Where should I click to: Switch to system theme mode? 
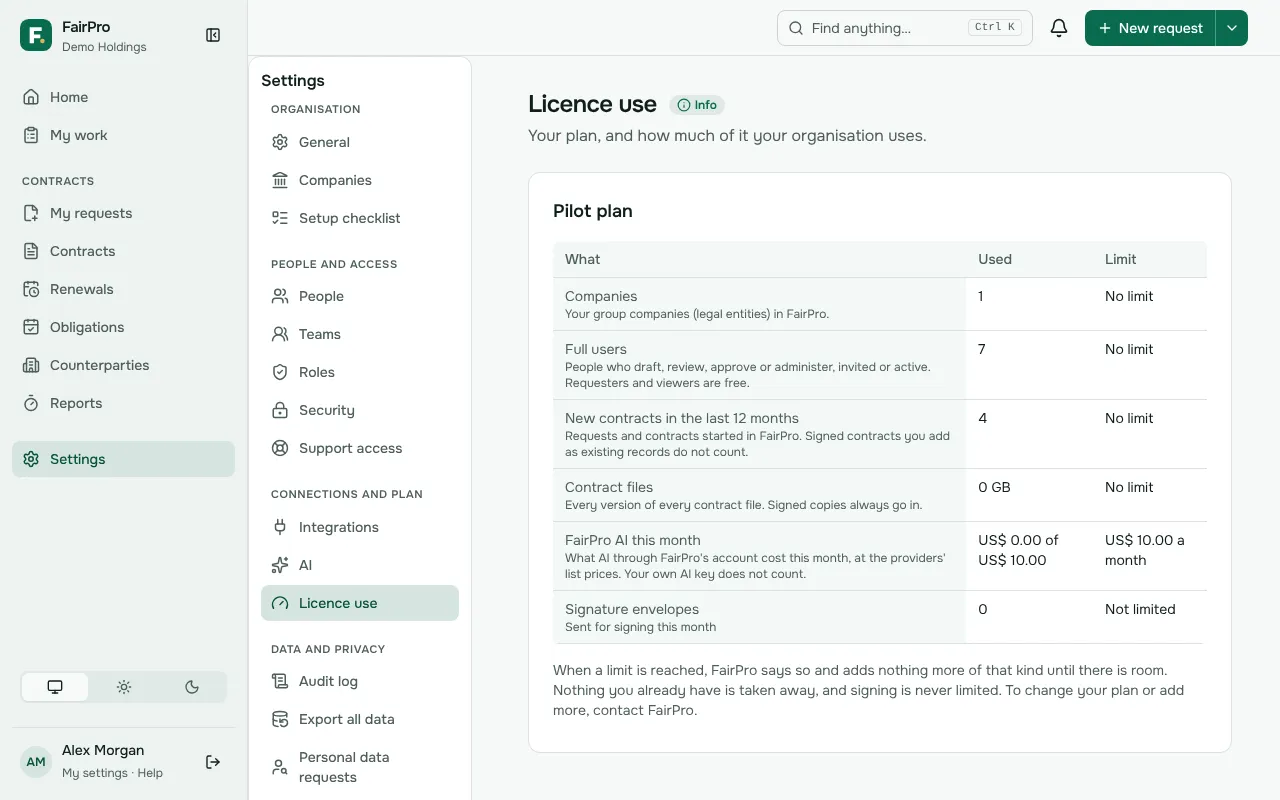pyautogui.click(x=55, y=687)
